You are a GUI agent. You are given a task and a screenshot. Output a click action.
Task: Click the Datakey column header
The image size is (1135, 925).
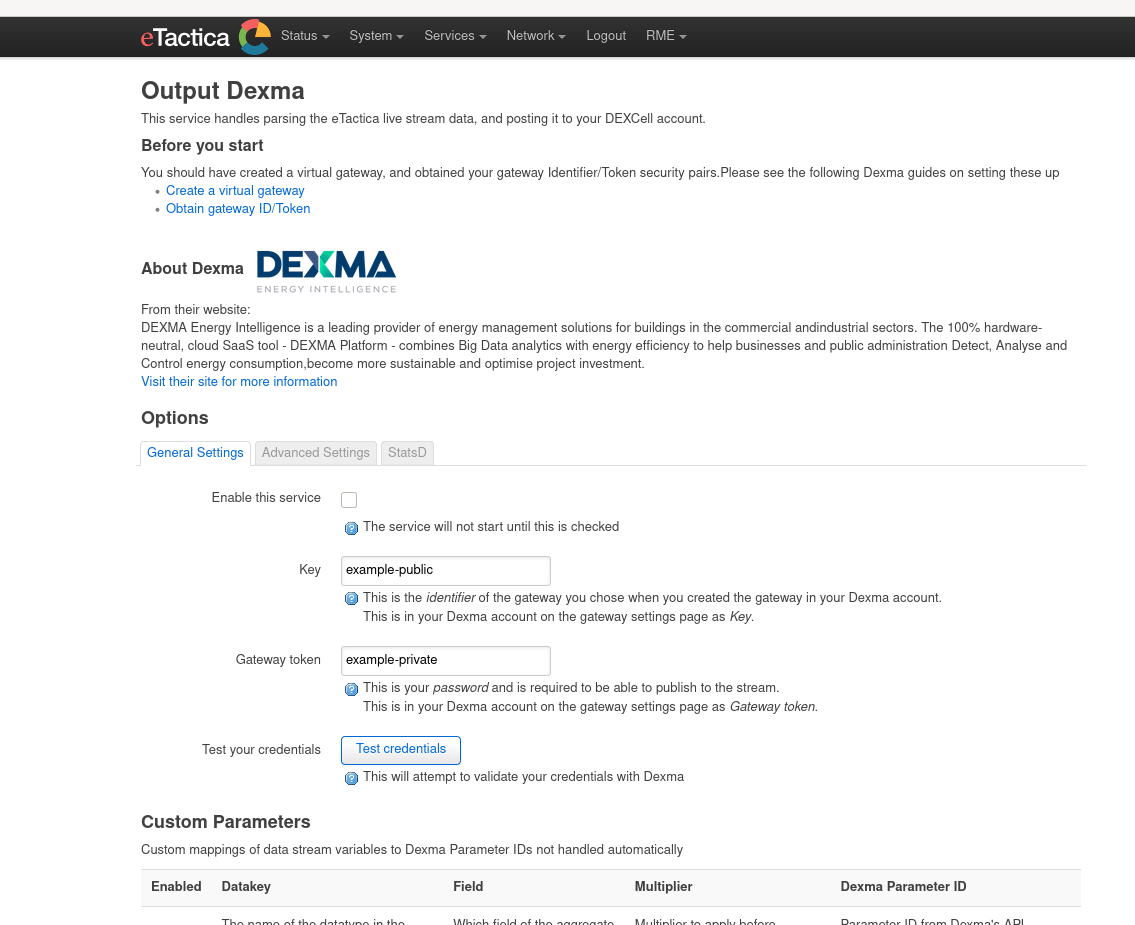pos(246,887)
